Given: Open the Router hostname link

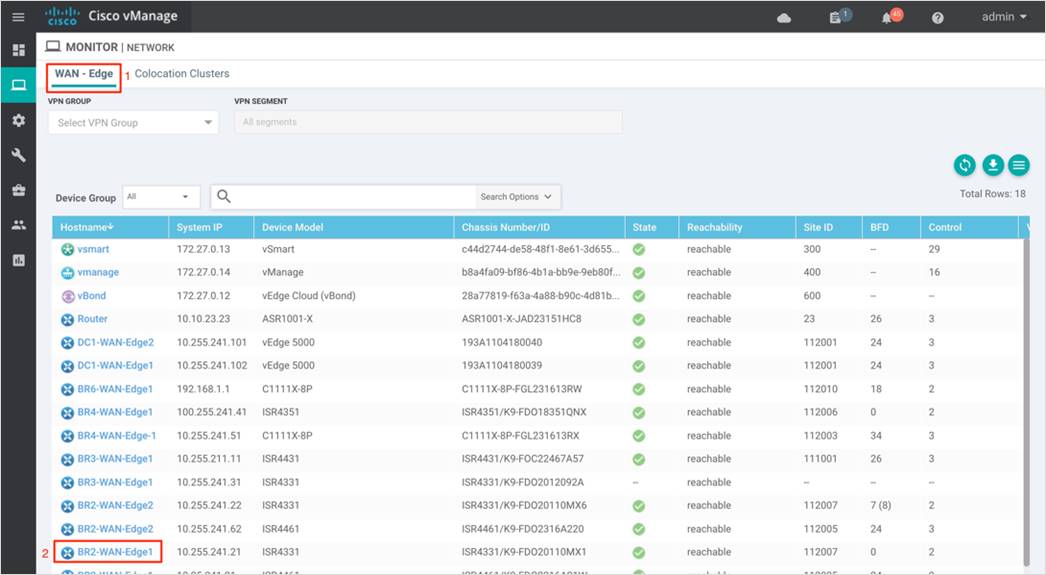Looking at the screenshot, I should pyautogui.click(x=92, y=319).
